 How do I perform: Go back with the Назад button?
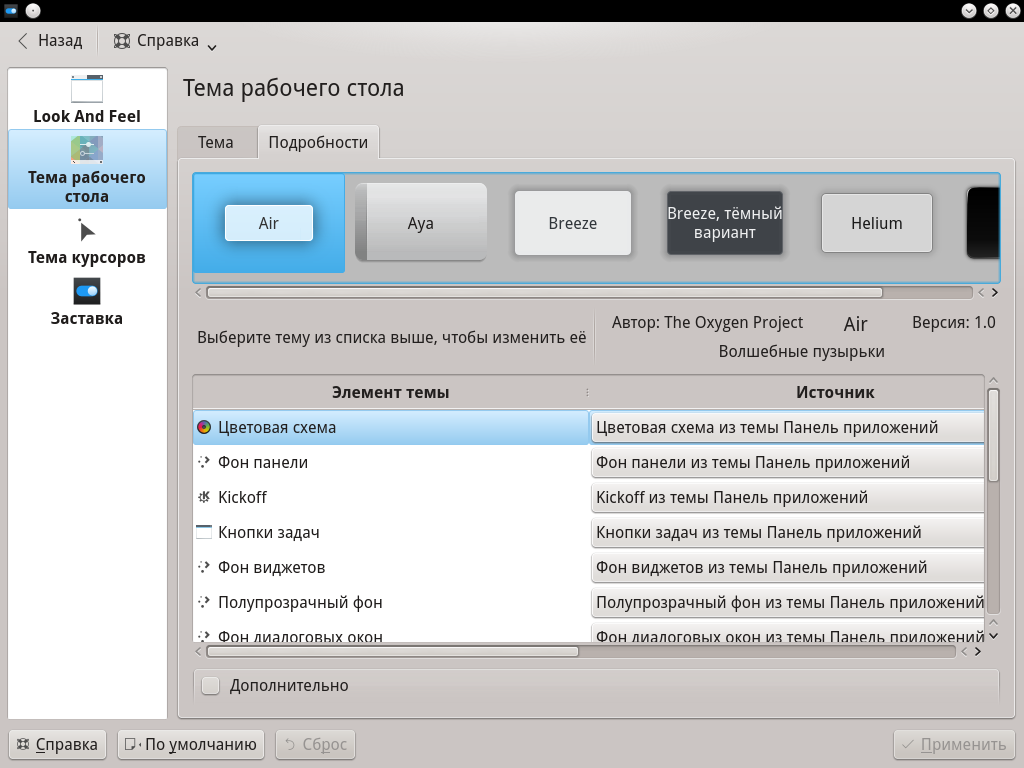[50, 41]
